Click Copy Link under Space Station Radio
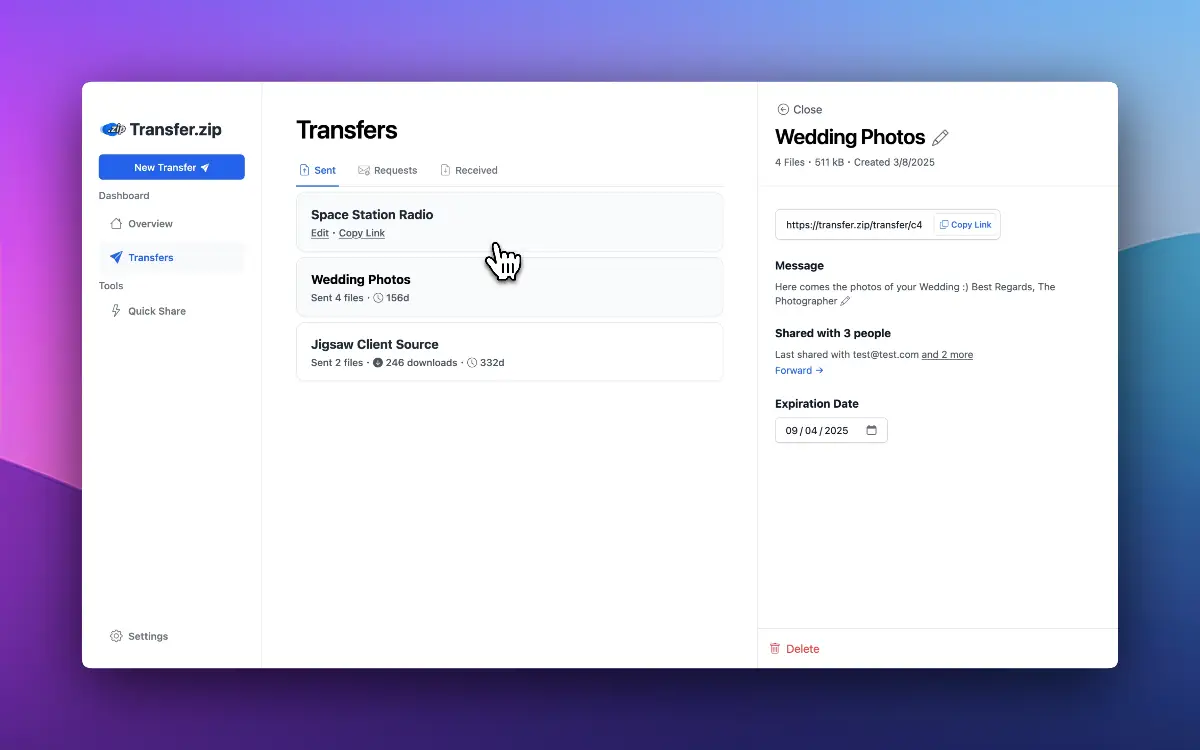 [x=362, y=233]
